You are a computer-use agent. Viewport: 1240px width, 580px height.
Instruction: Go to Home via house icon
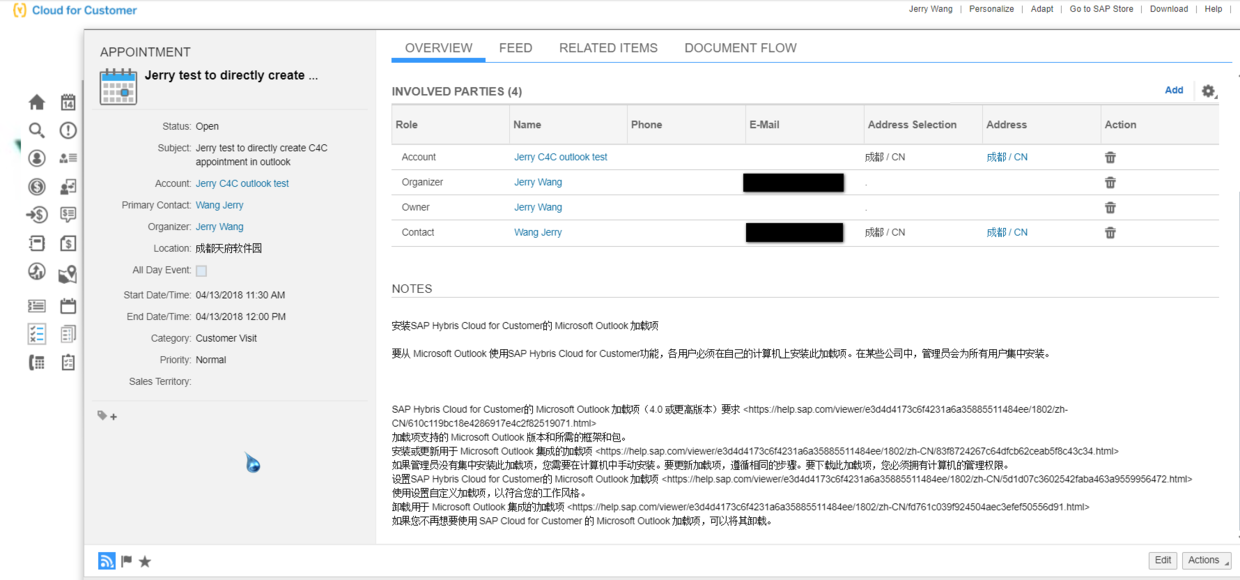tap(37, 102)
